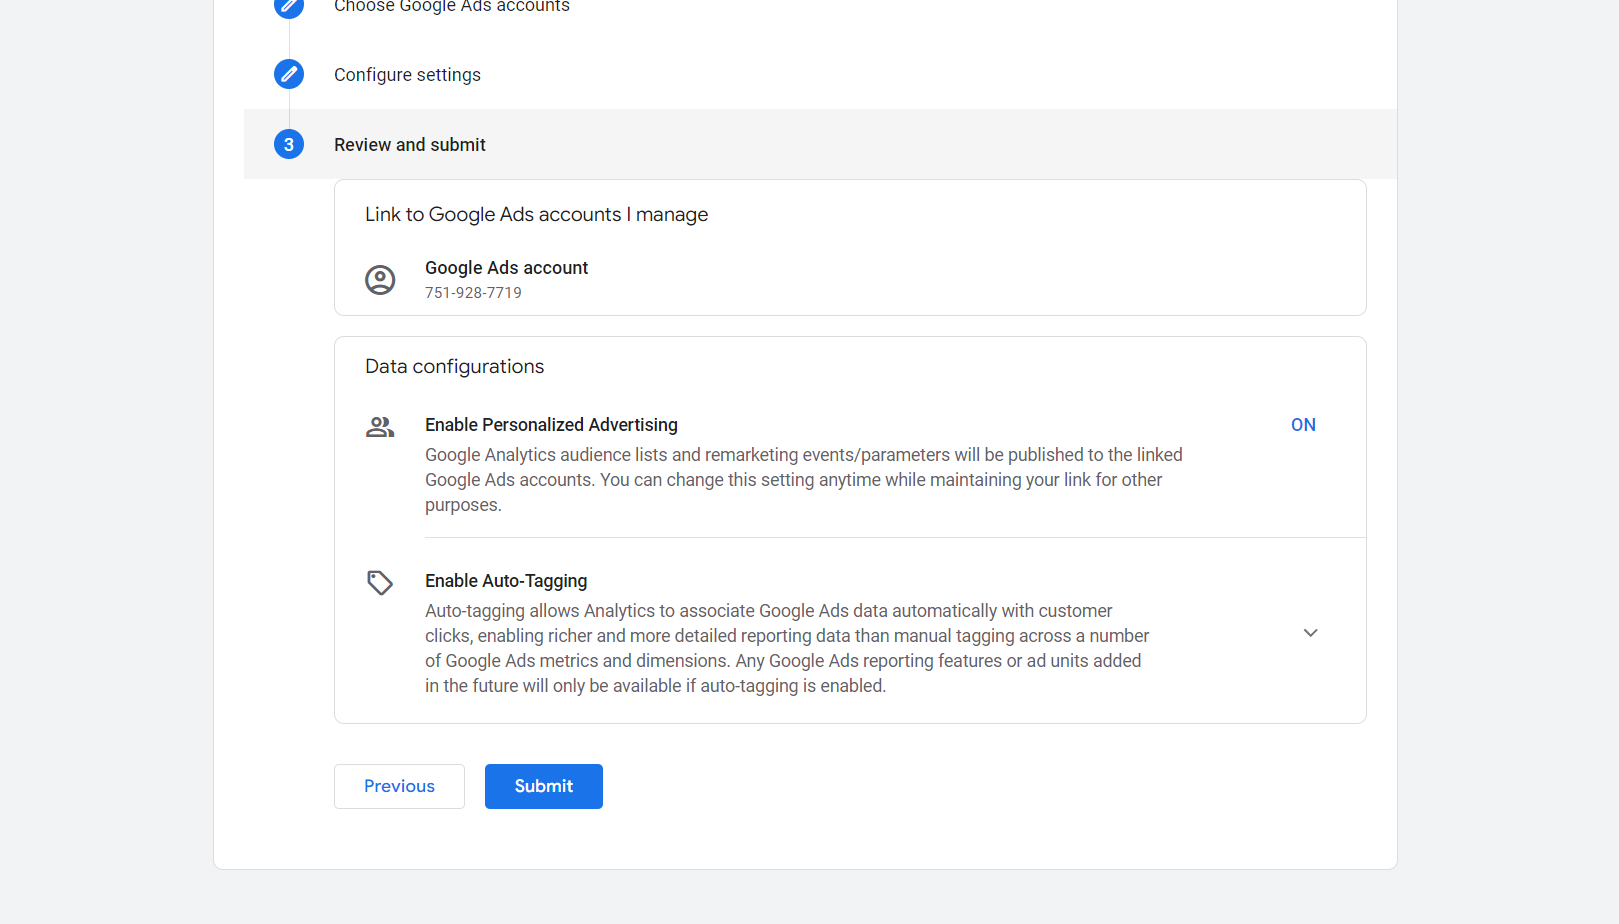Click the Data configurations title
Viewport: 1619px width, 924px height.
454,367
